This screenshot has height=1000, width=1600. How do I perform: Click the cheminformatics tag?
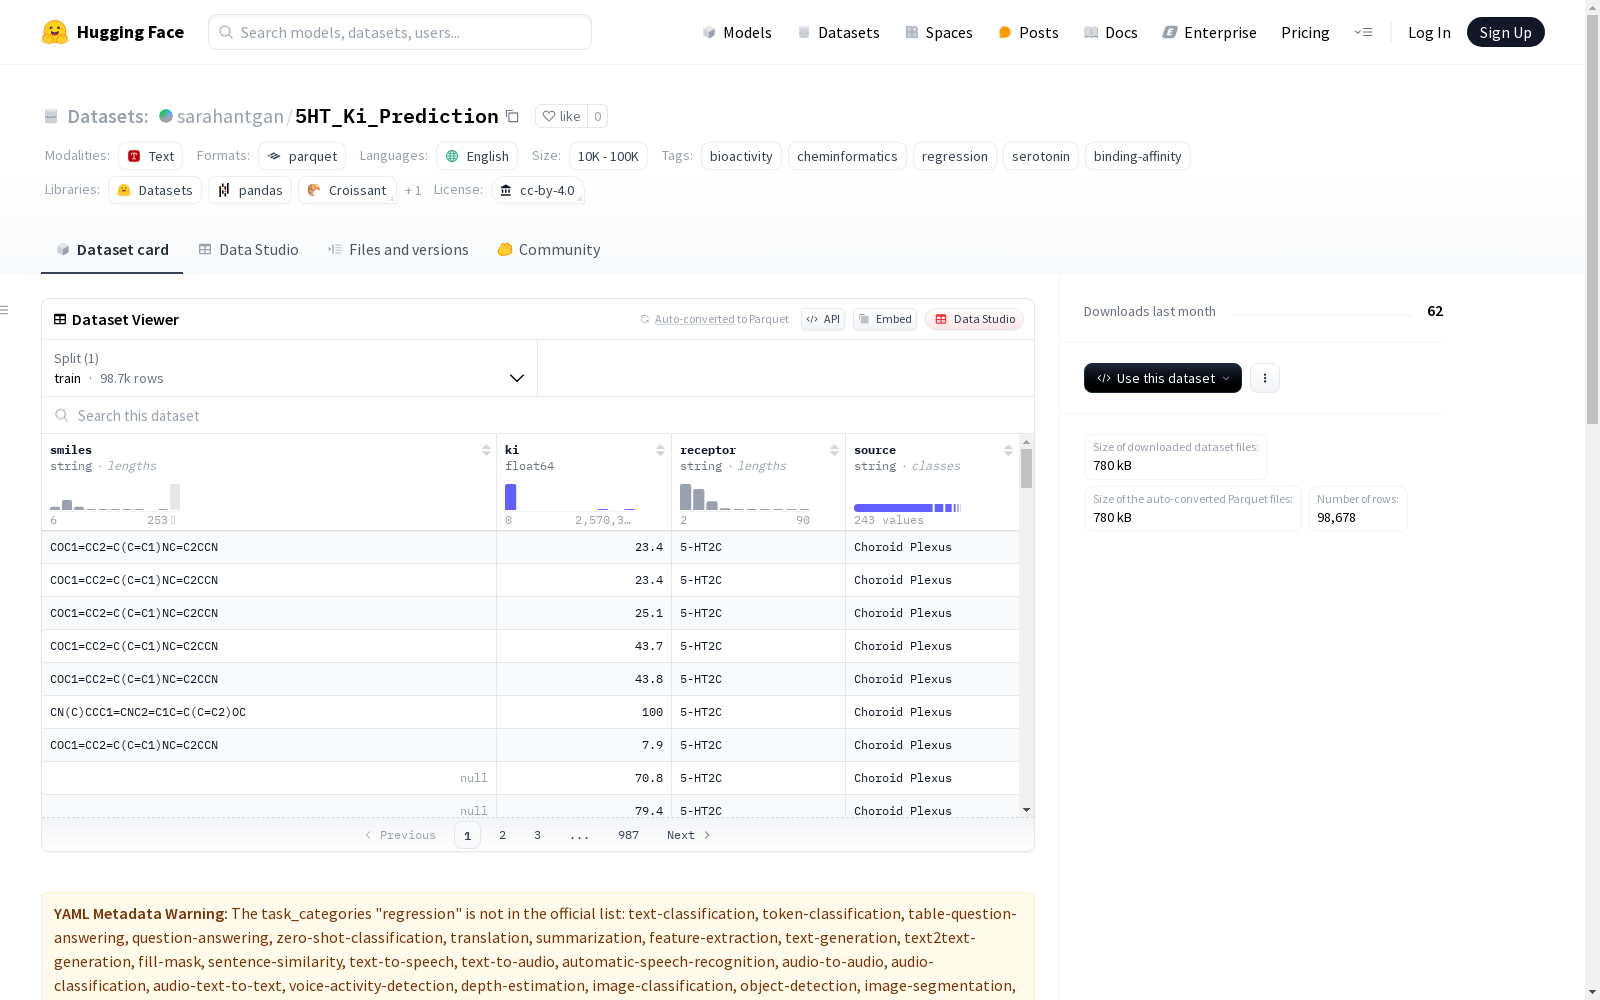click(x=847, y=156)
